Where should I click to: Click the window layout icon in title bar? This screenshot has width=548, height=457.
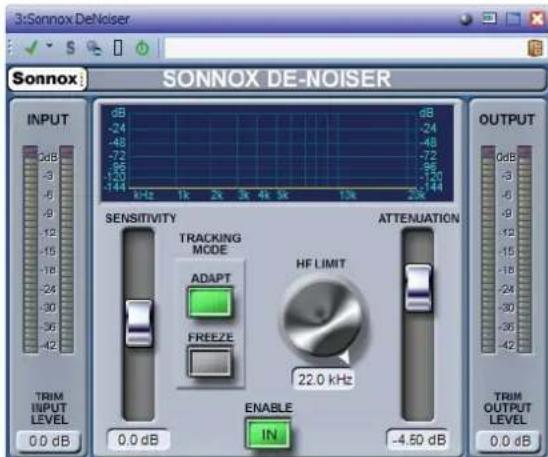click(x=489, y=18)
